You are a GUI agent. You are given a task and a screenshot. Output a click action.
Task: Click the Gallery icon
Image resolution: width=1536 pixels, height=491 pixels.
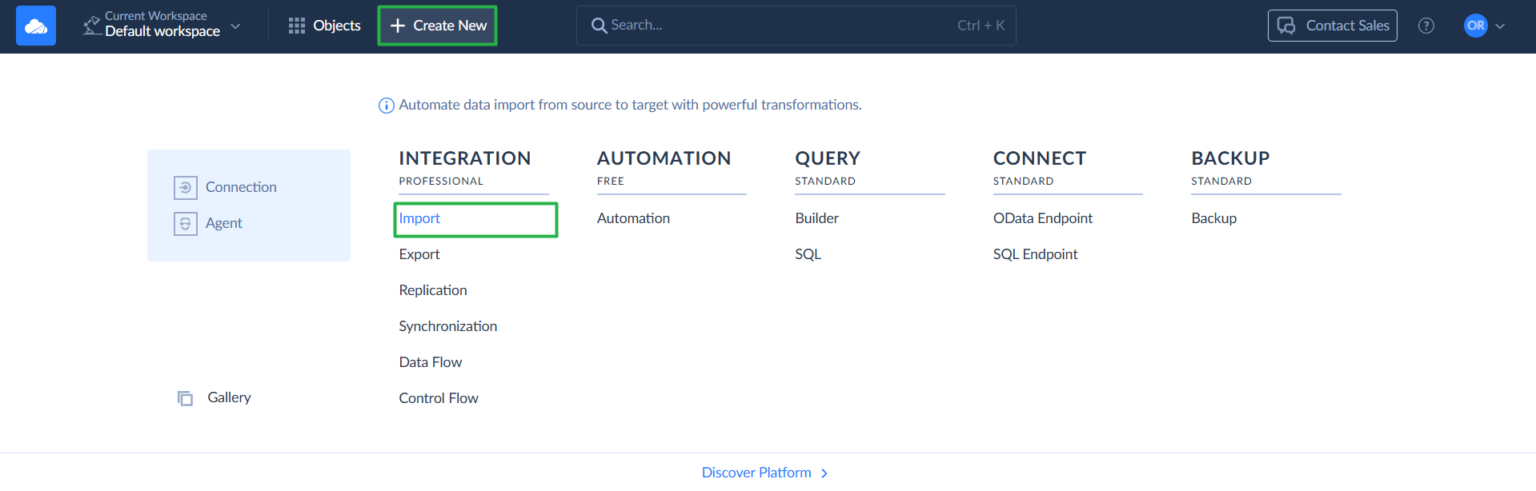pyautogui.click(x=185, y=398)
